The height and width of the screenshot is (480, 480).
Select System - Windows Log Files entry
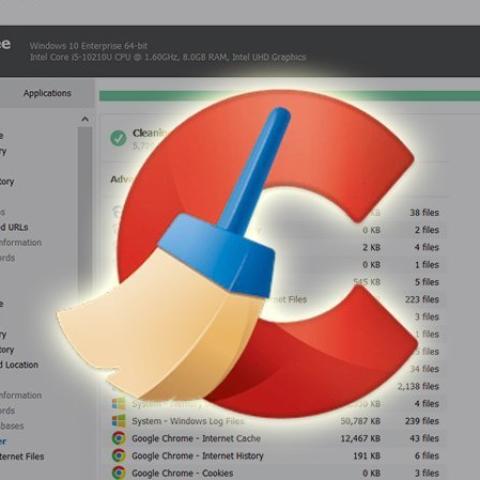tap(275, 421)
